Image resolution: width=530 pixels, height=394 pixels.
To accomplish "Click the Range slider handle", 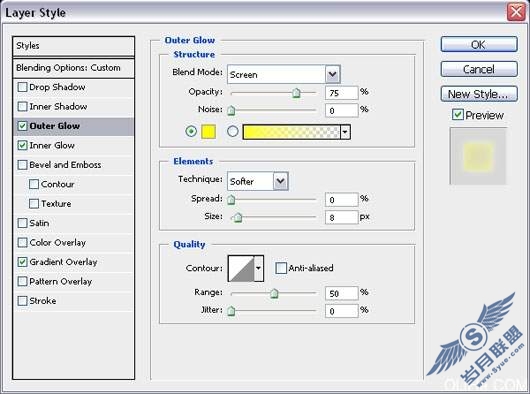I will (x=274, y=294).
